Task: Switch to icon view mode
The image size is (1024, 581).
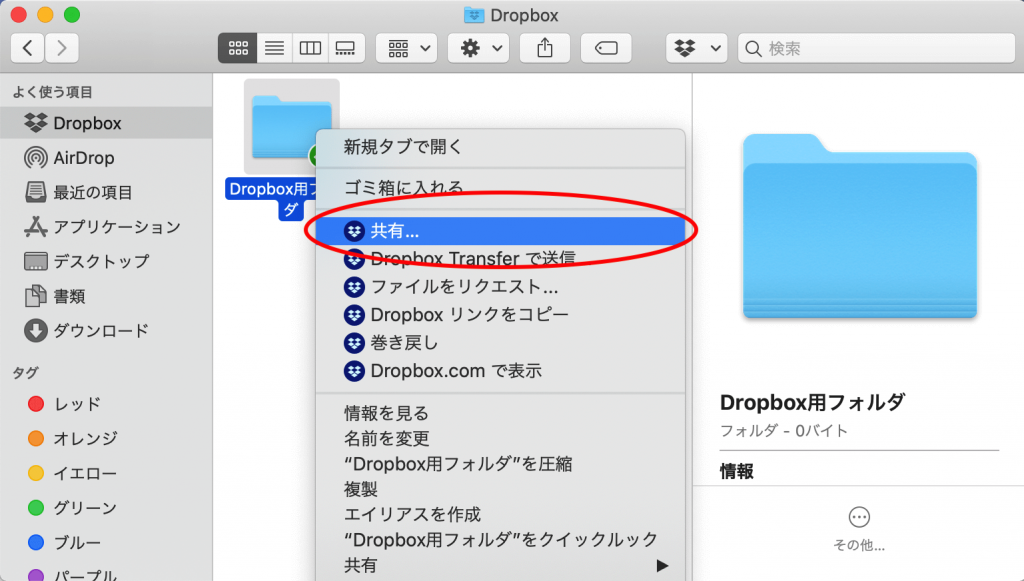Action: click(238, 48)
